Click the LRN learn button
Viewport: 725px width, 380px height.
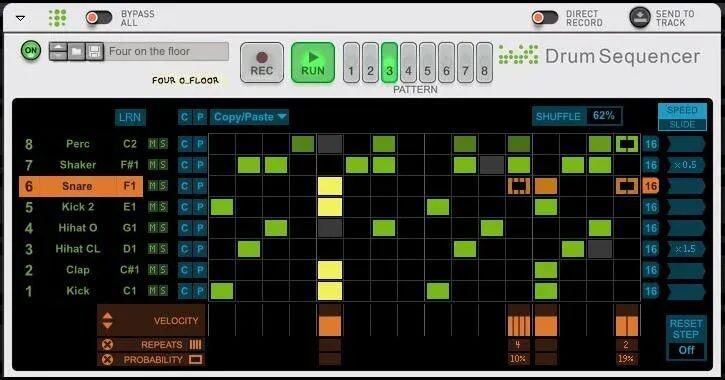point(130,117)
